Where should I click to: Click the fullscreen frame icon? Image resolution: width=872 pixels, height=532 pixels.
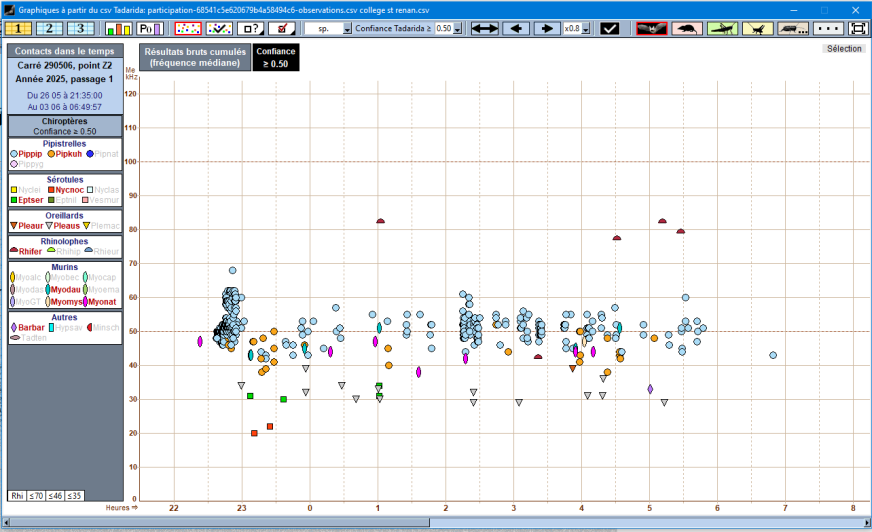tap(857, 28)
